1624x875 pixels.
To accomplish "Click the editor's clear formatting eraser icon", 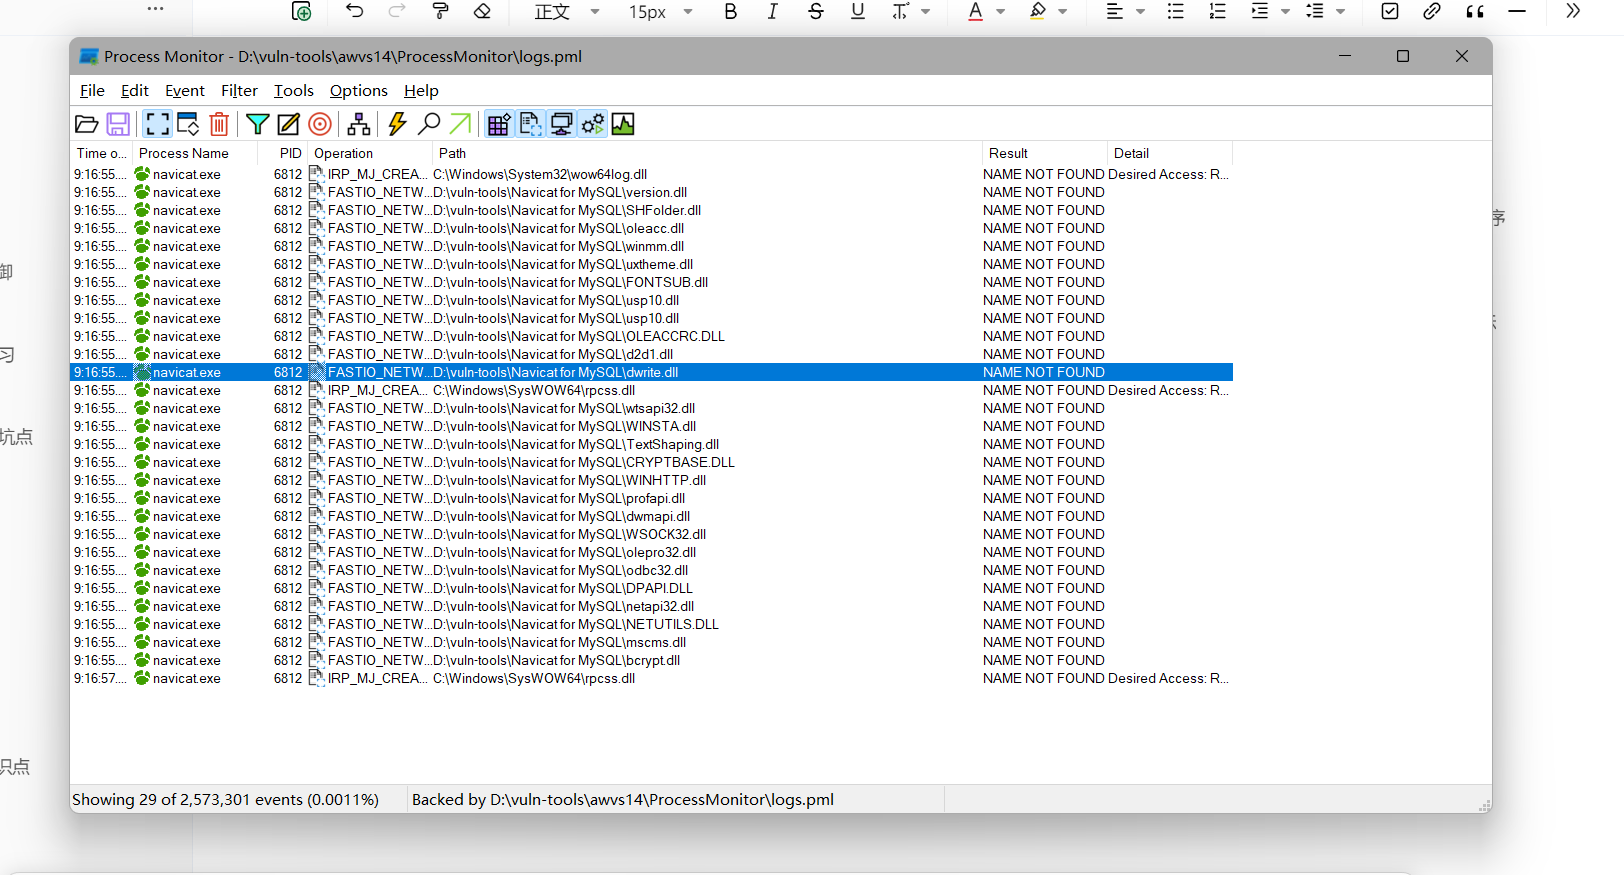I will pyautogui.click(x=482, y=11).
